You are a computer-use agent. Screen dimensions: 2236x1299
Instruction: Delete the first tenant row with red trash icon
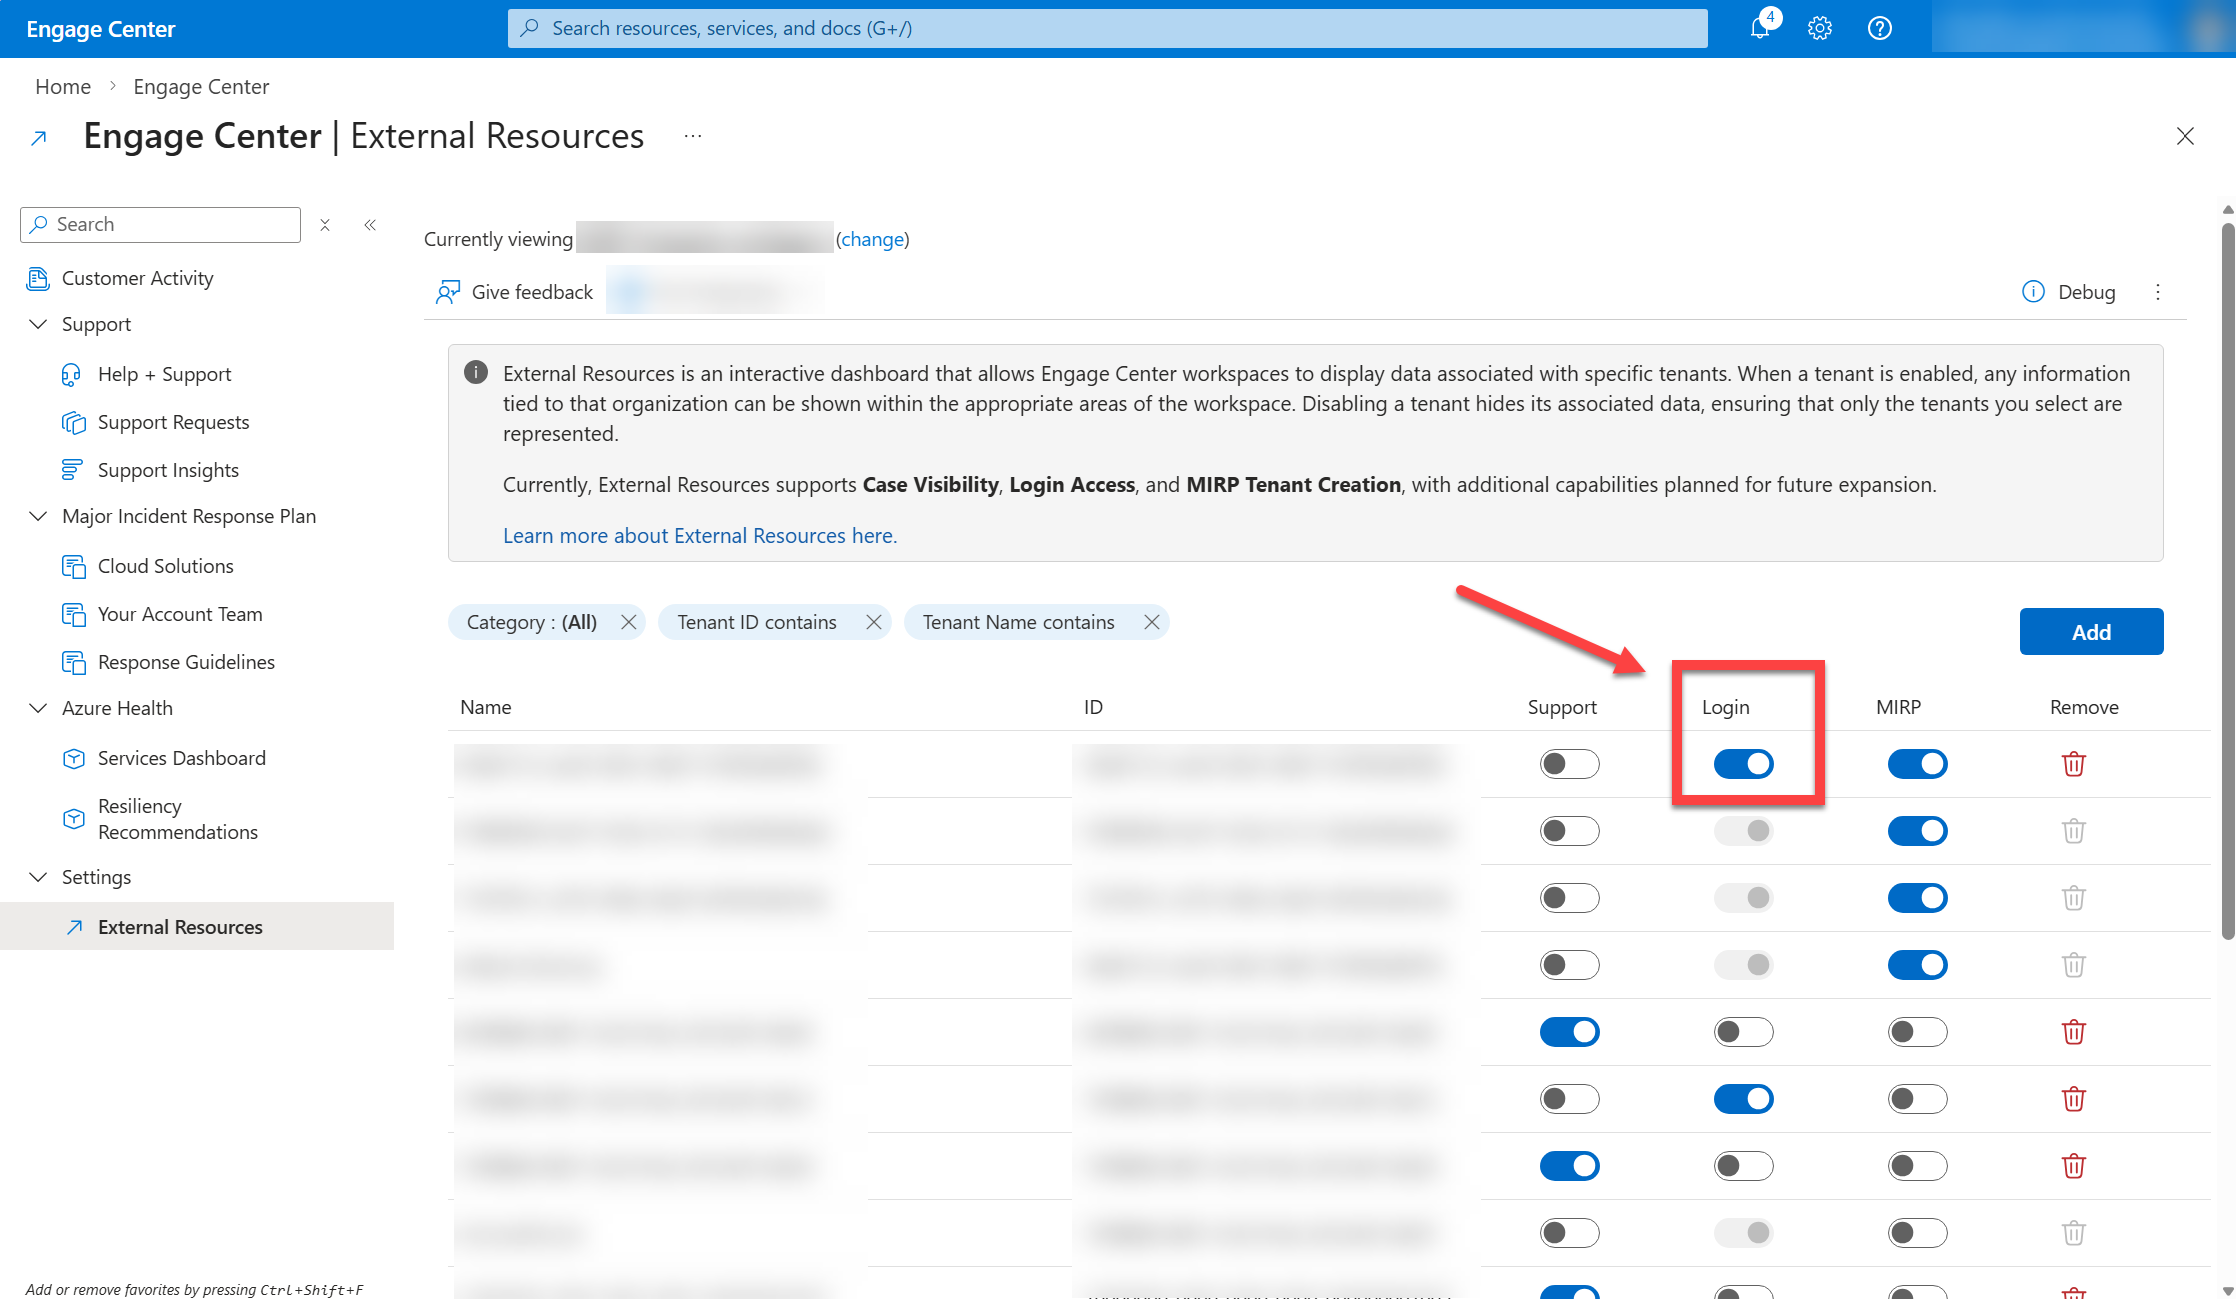tap(2074, 764)
